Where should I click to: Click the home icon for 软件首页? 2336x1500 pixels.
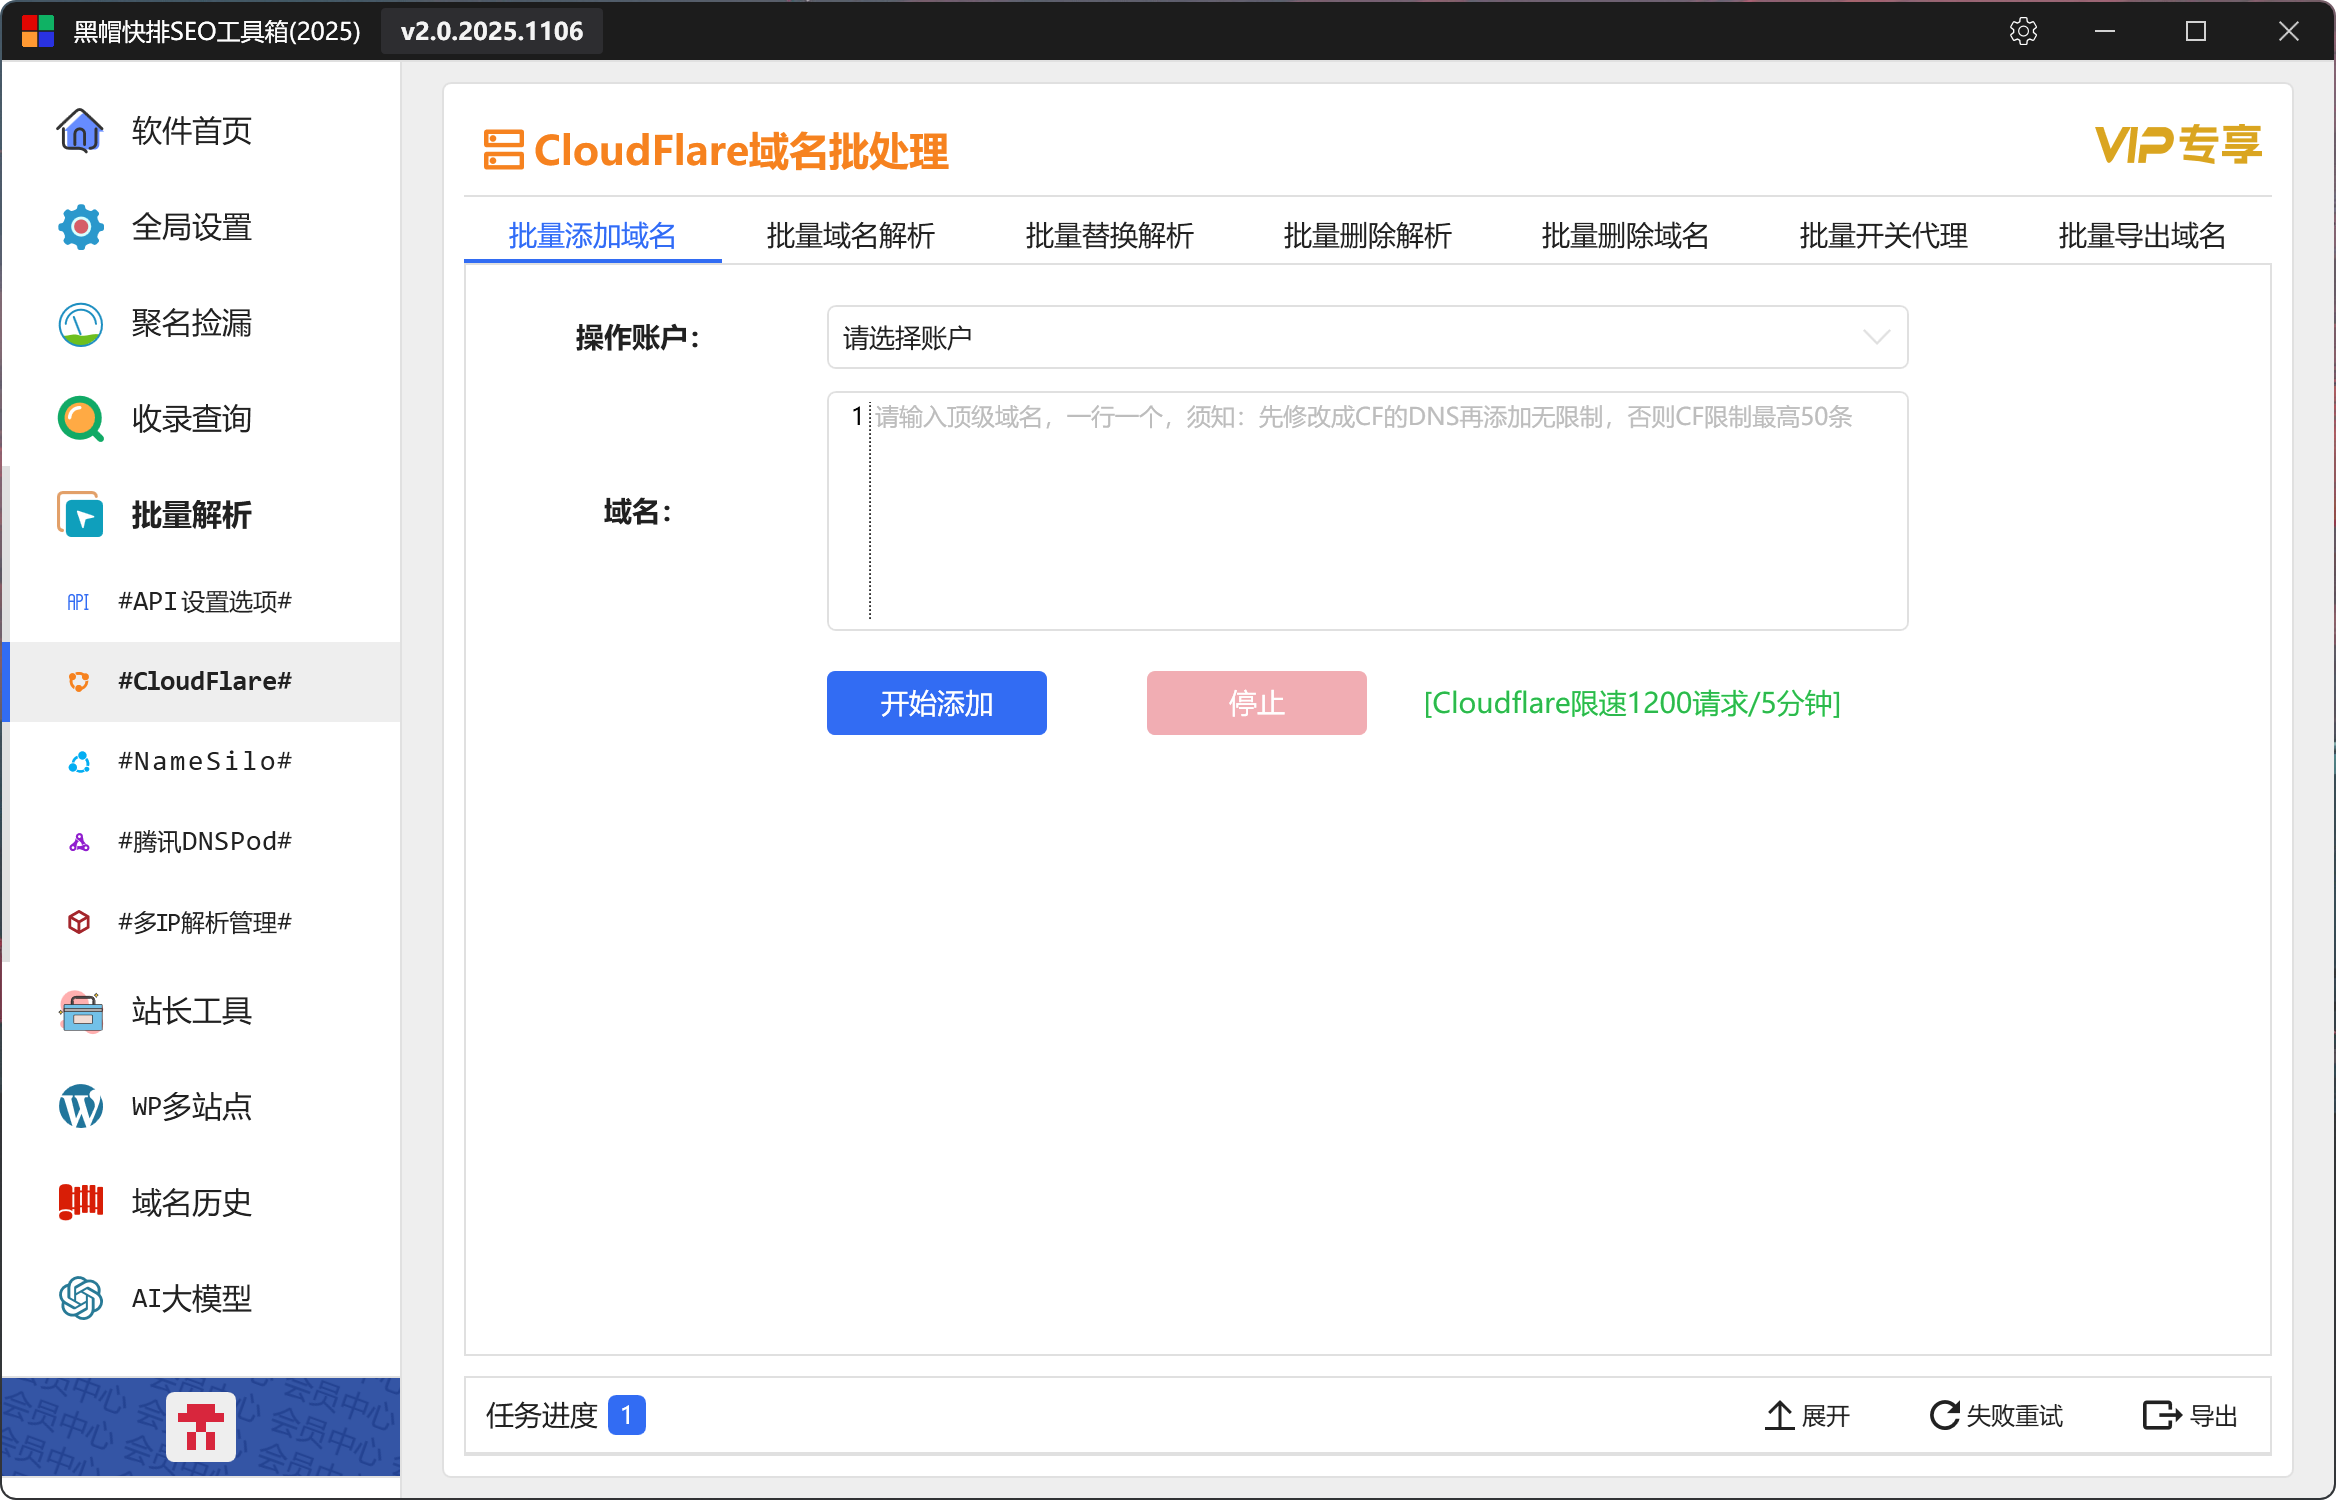80,131
